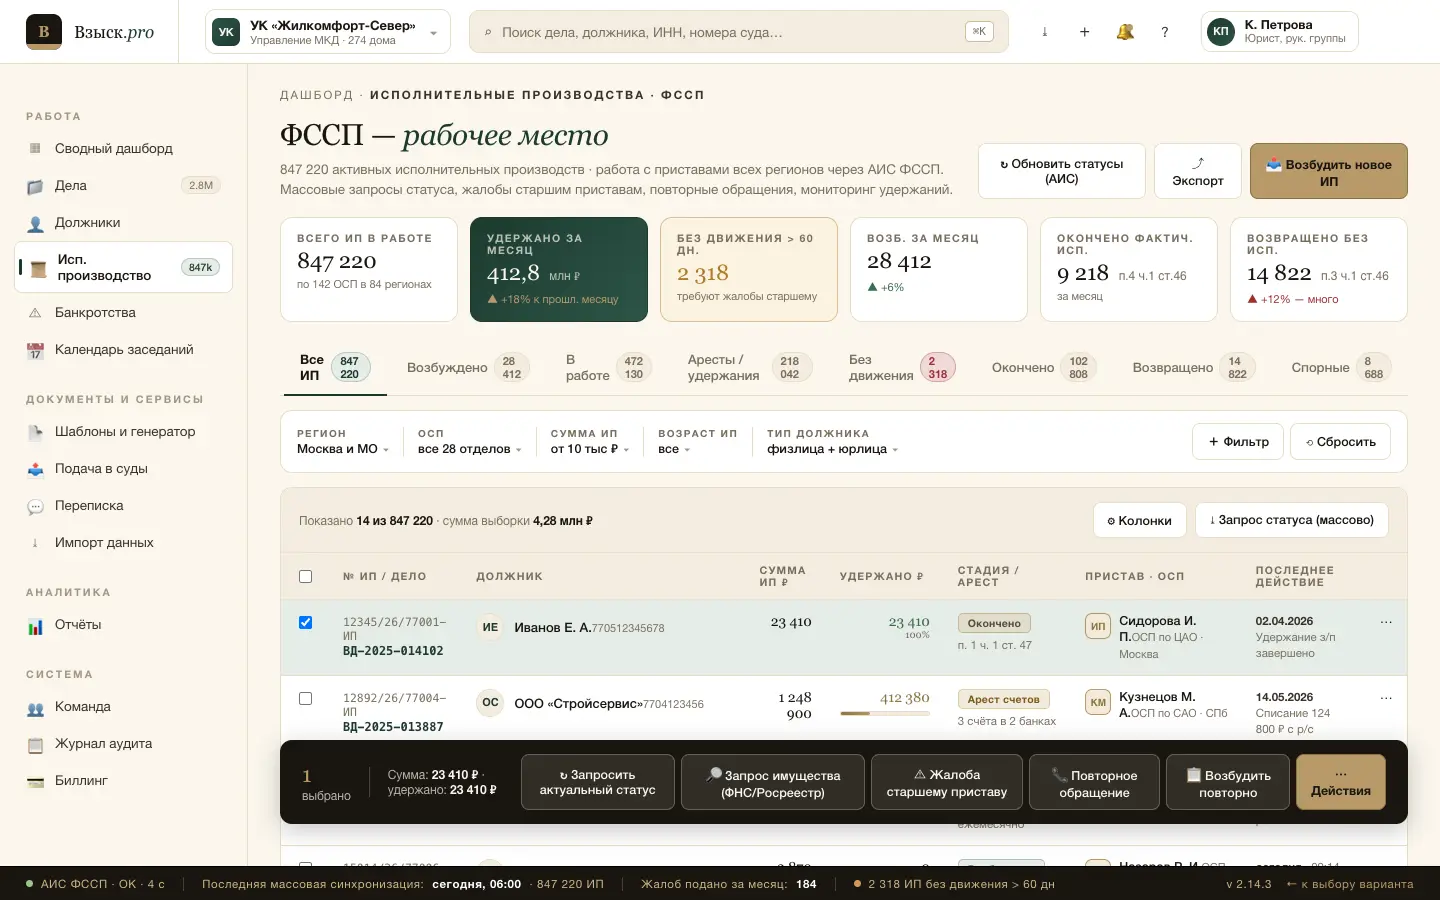The width and height of the screenshot is (1440, 900).
Task: Open Банкротства in sidebar
Action: point(124,312)
